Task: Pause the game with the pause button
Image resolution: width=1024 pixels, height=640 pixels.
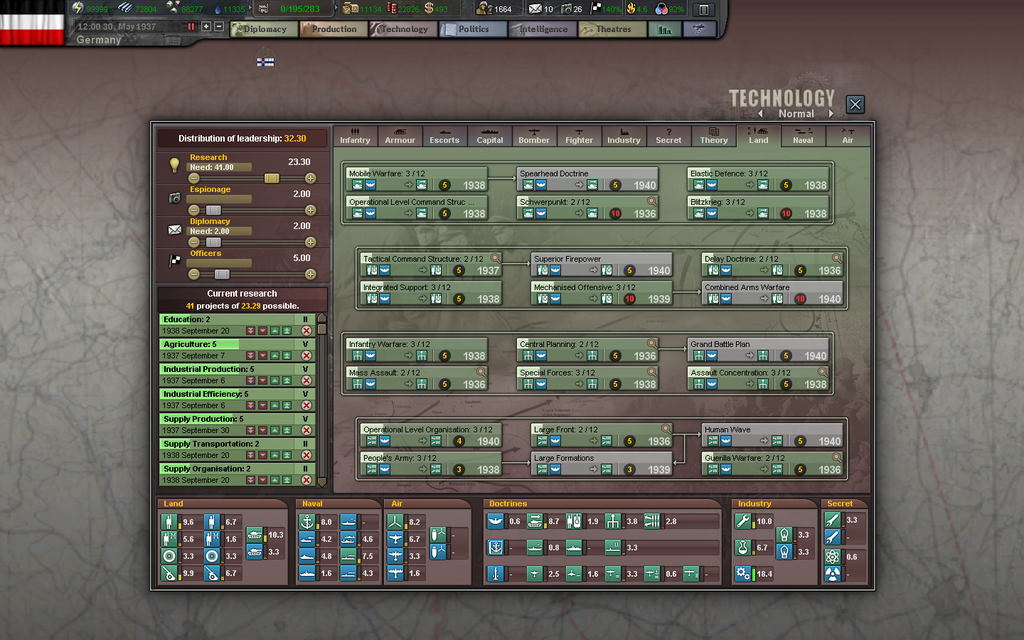Action: [x=191, y=26]
